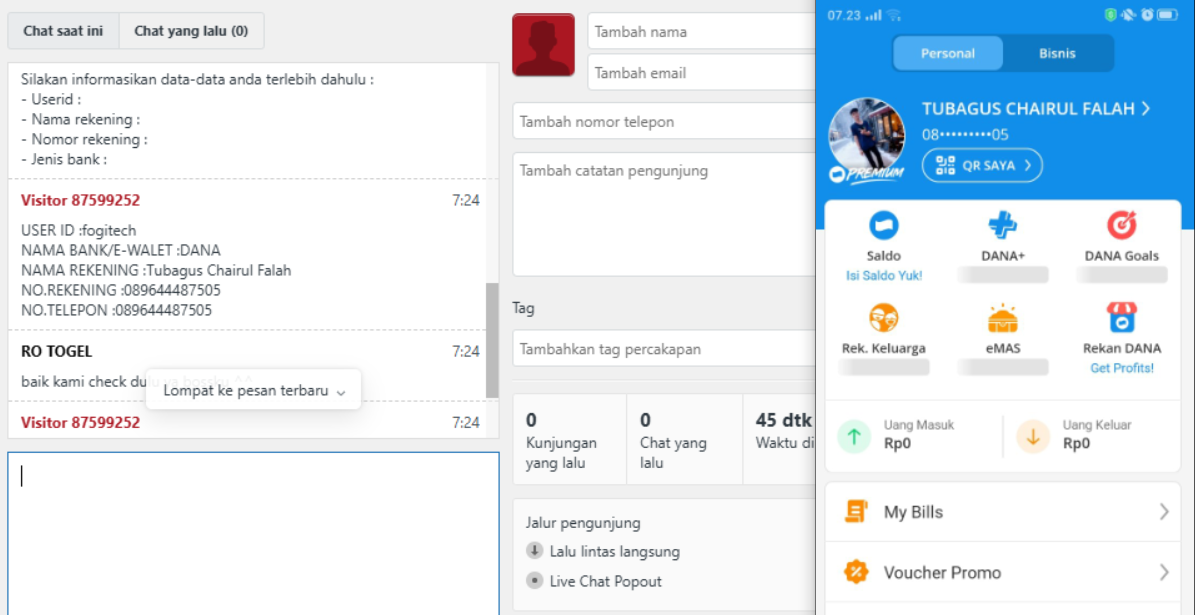Viewport: 1195px width, 615px height.
Task: Click the QR SAYA button
Action: click(x=982, y=165)
